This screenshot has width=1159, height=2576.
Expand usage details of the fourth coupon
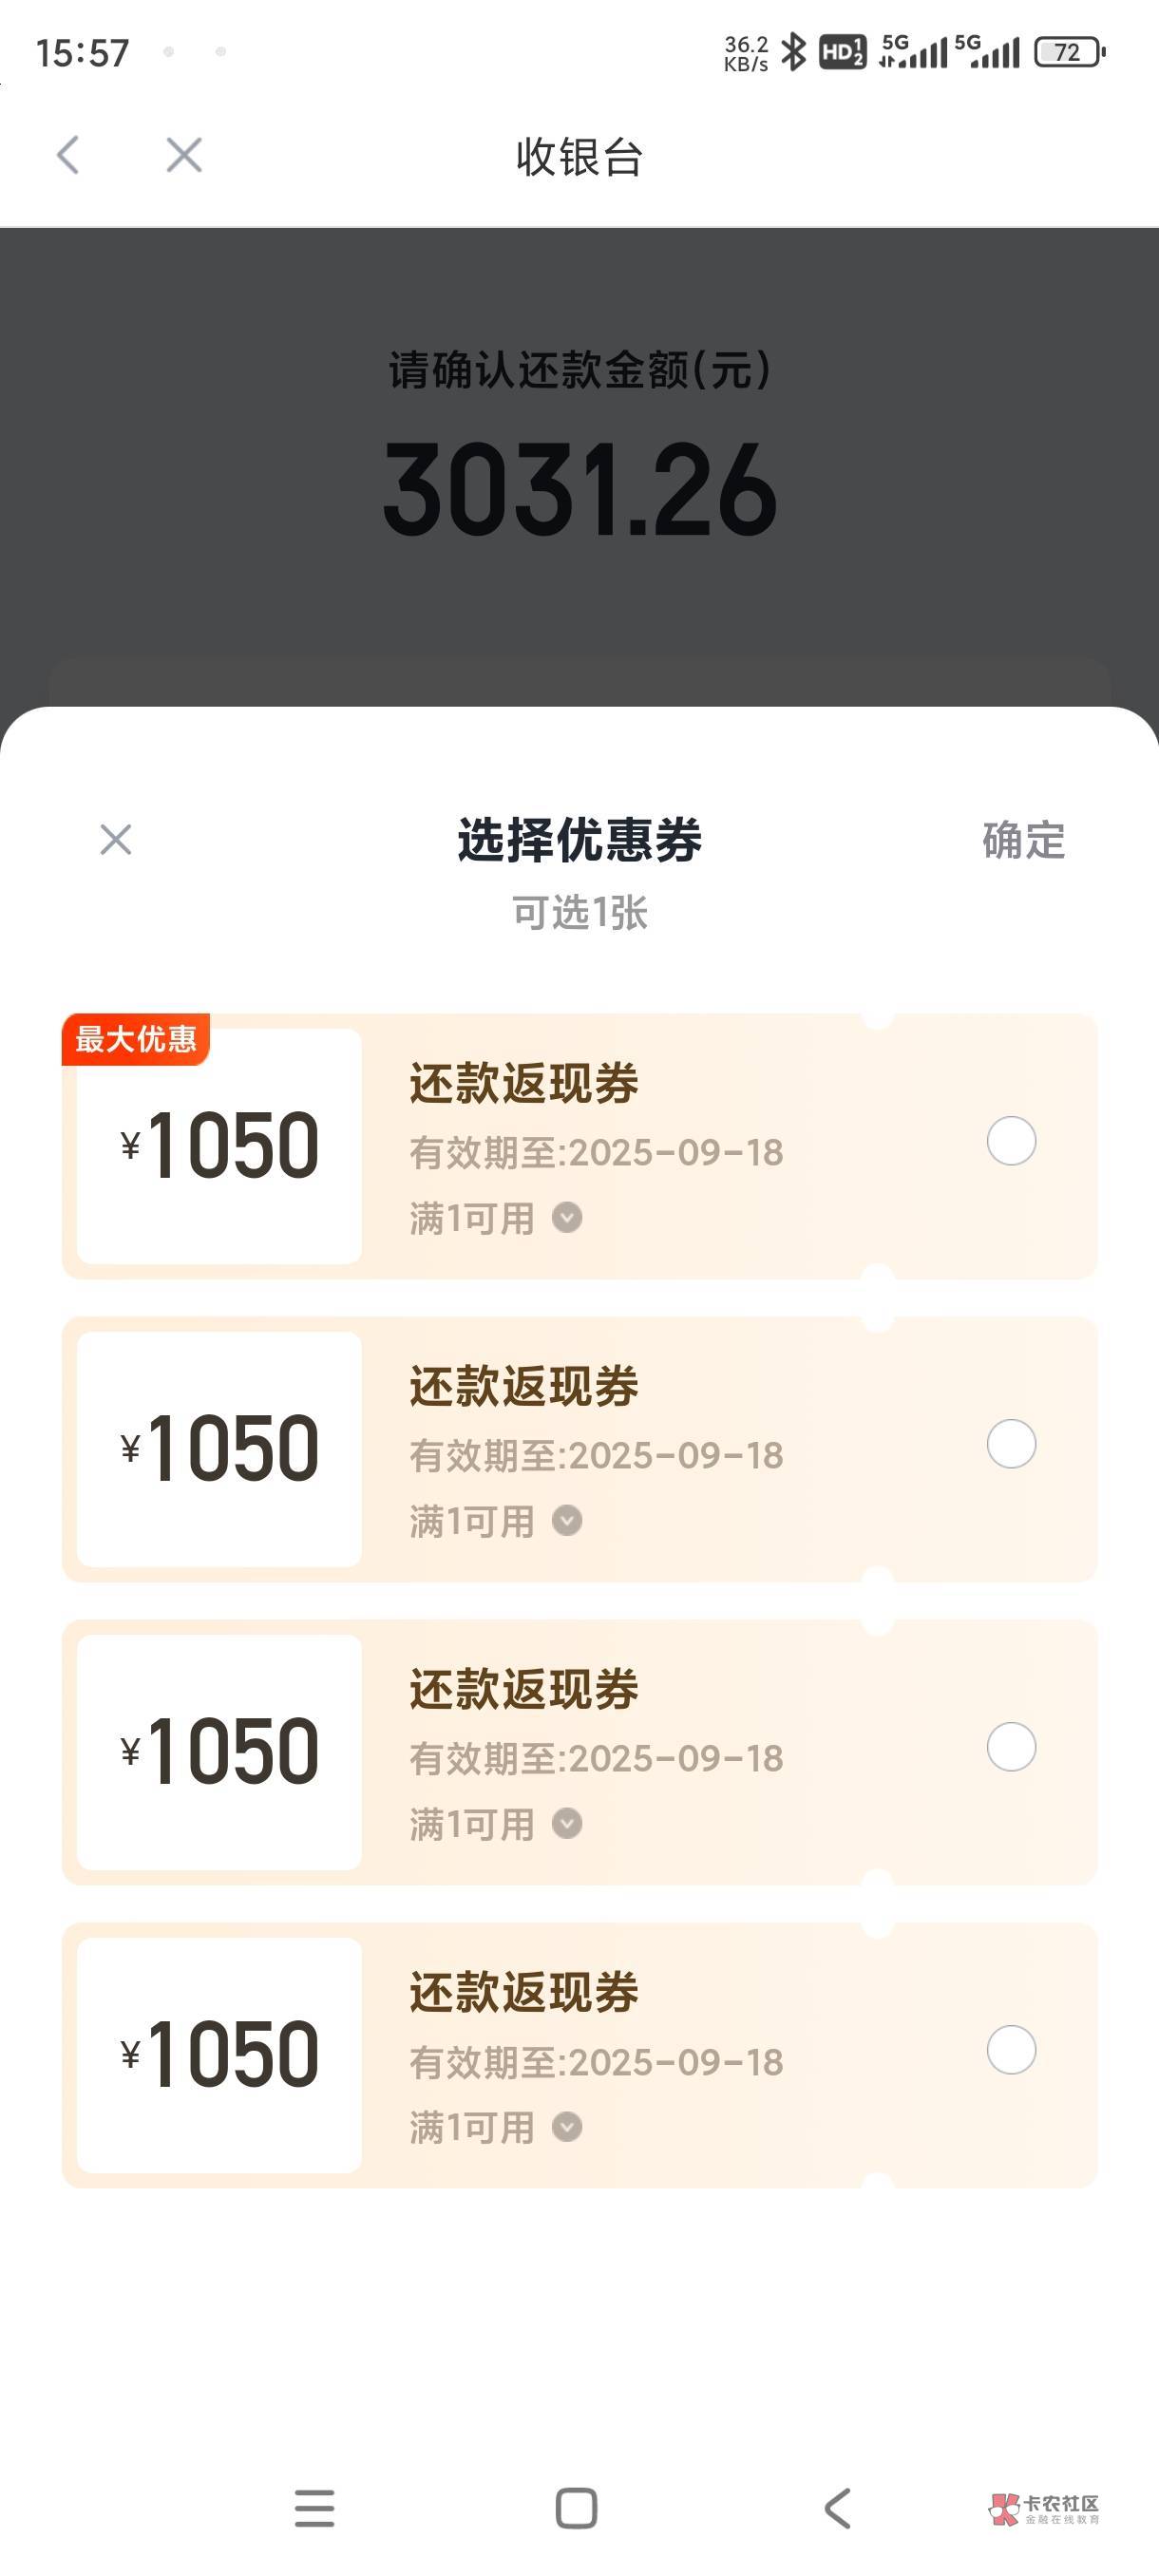tap(567, 2127)
